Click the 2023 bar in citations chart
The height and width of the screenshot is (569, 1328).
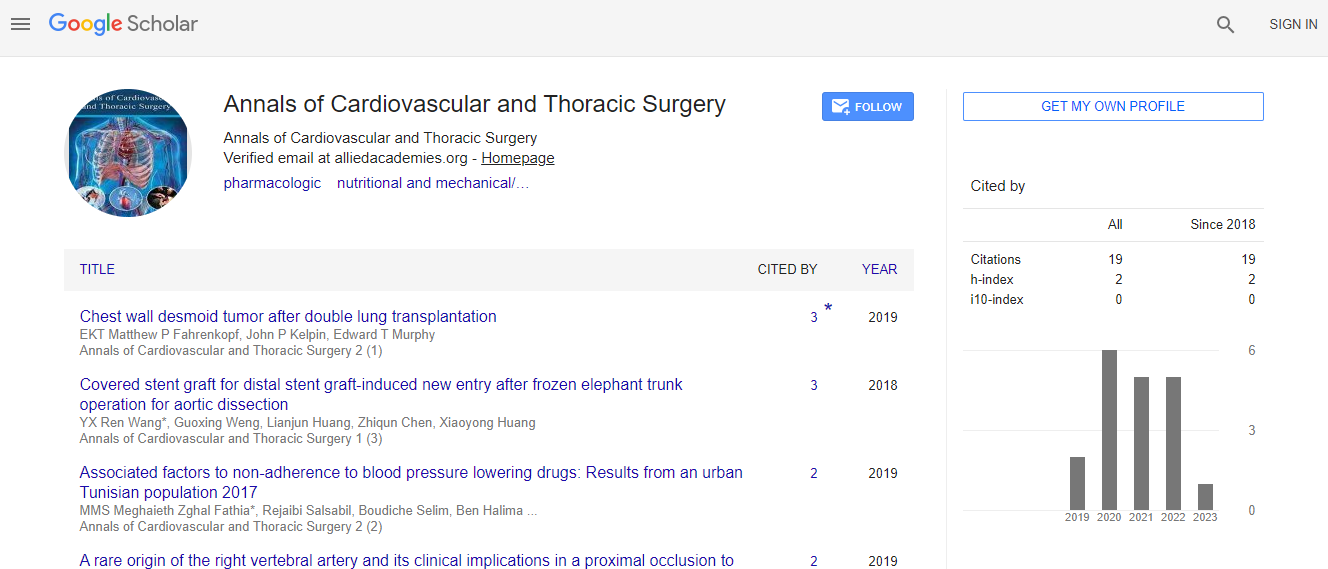[1205, 497]
